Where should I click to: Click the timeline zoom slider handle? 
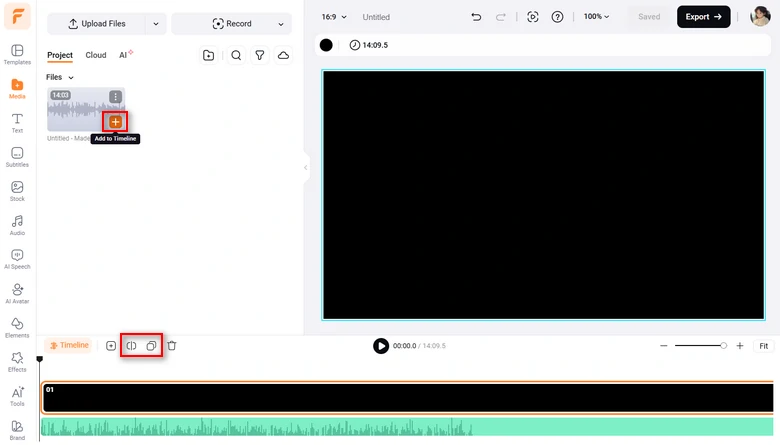pos(723,346)
